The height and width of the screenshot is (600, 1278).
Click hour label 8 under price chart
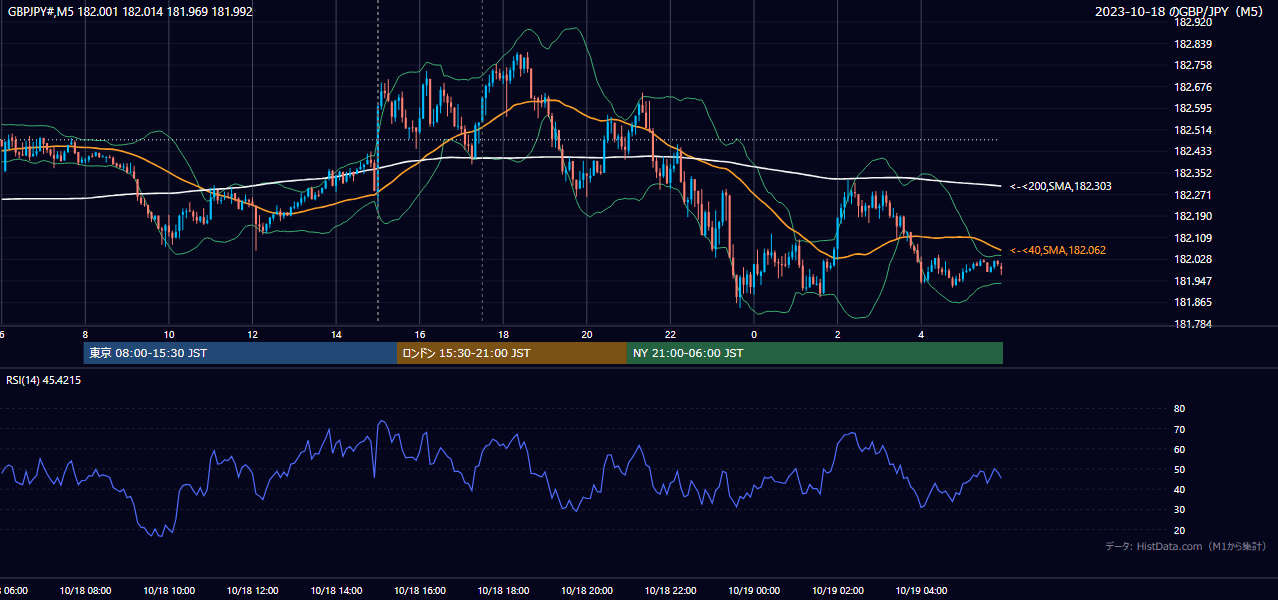coord(85,334)
